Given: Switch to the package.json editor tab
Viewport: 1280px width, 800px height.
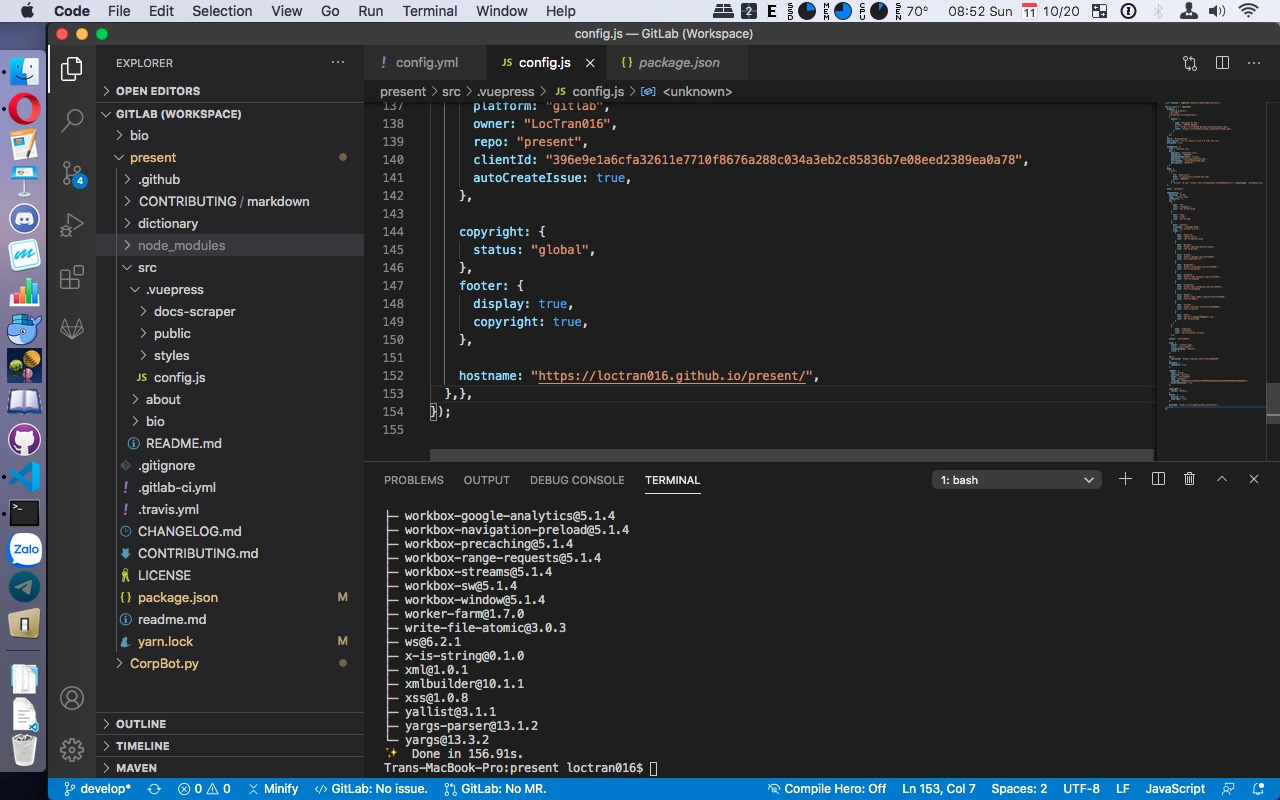Looking at the screenshot, I should point(678,62).
